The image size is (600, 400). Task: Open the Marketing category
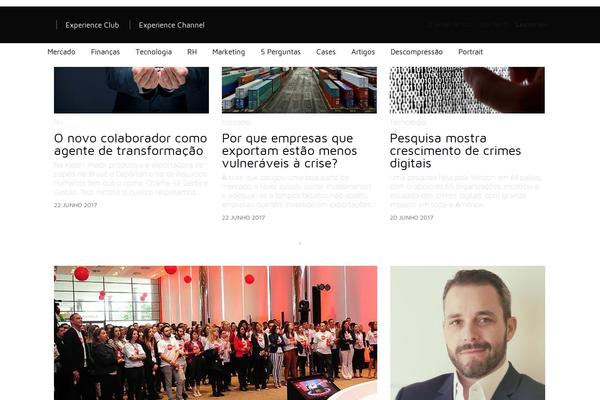click(228, 52)
